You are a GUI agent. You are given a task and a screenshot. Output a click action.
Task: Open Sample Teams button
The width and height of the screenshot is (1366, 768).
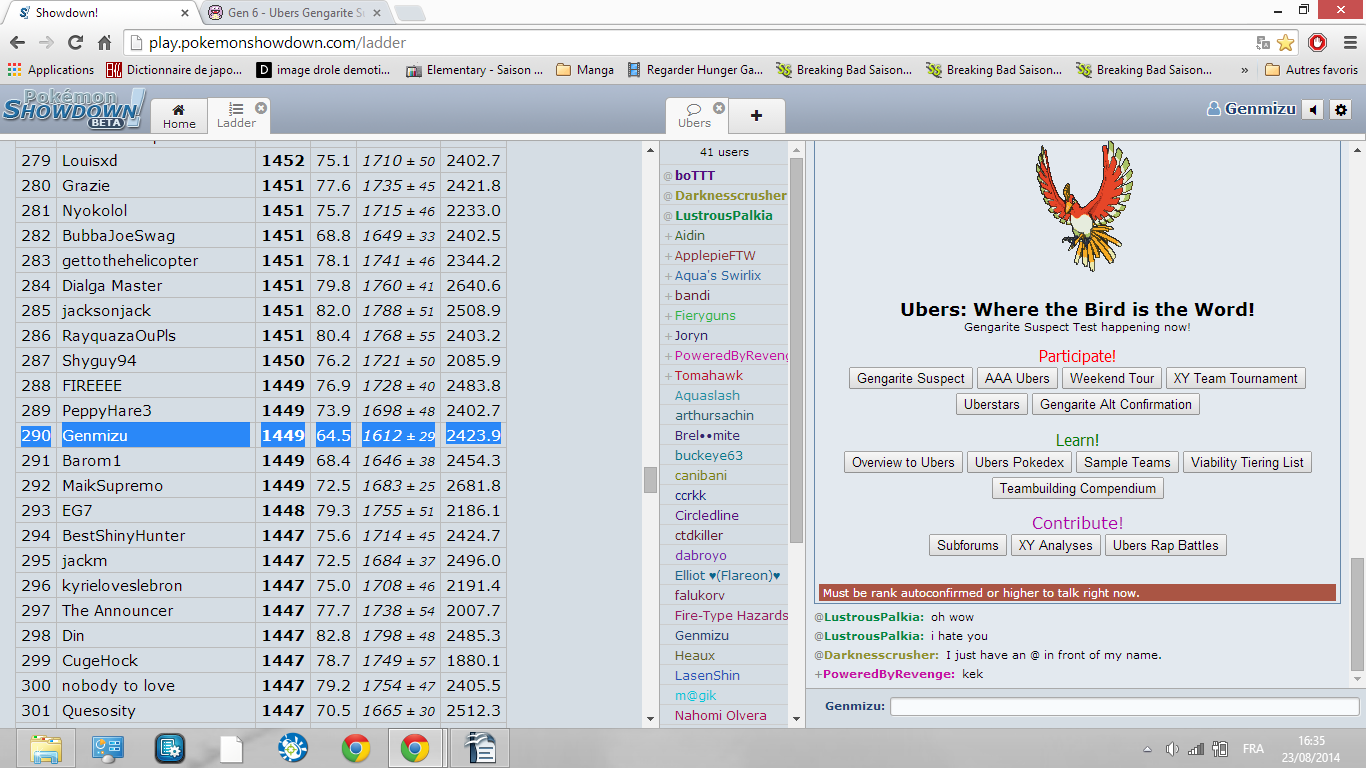1127,462
